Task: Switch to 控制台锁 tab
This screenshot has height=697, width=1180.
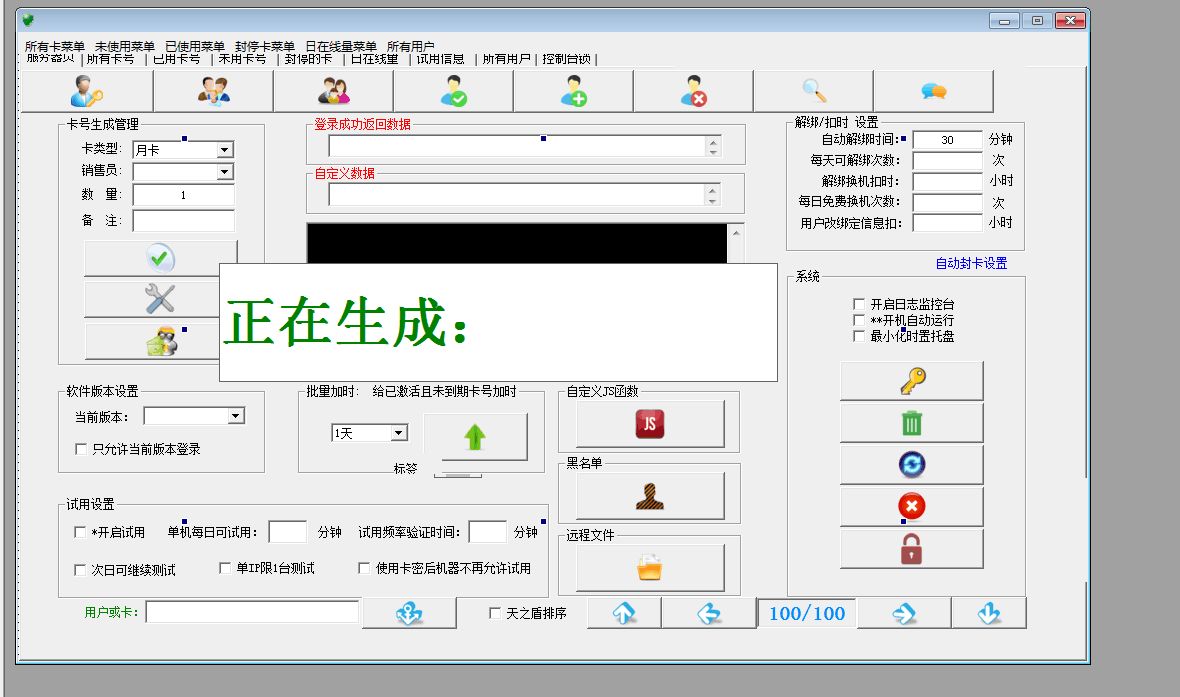Action: (x=566, y=59)
